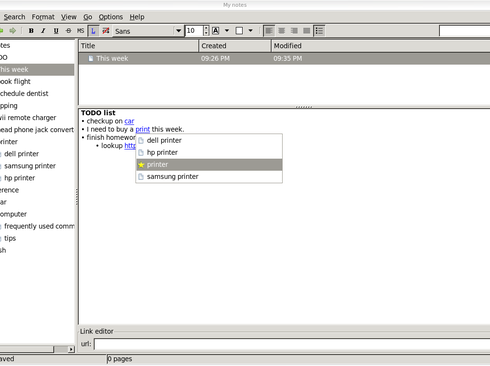
Task: Click the font size stepper arrows
Action: (206, 31)
